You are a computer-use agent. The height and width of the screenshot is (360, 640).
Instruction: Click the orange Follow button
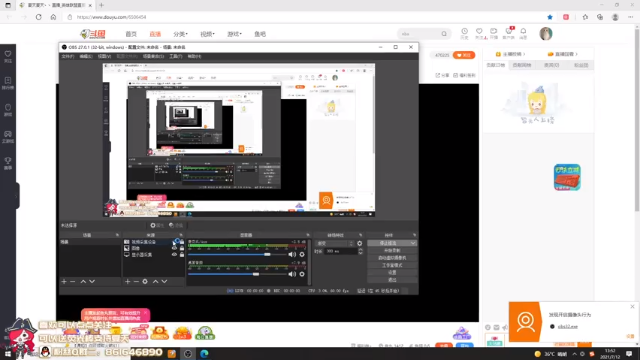click(x=464, y=55)
